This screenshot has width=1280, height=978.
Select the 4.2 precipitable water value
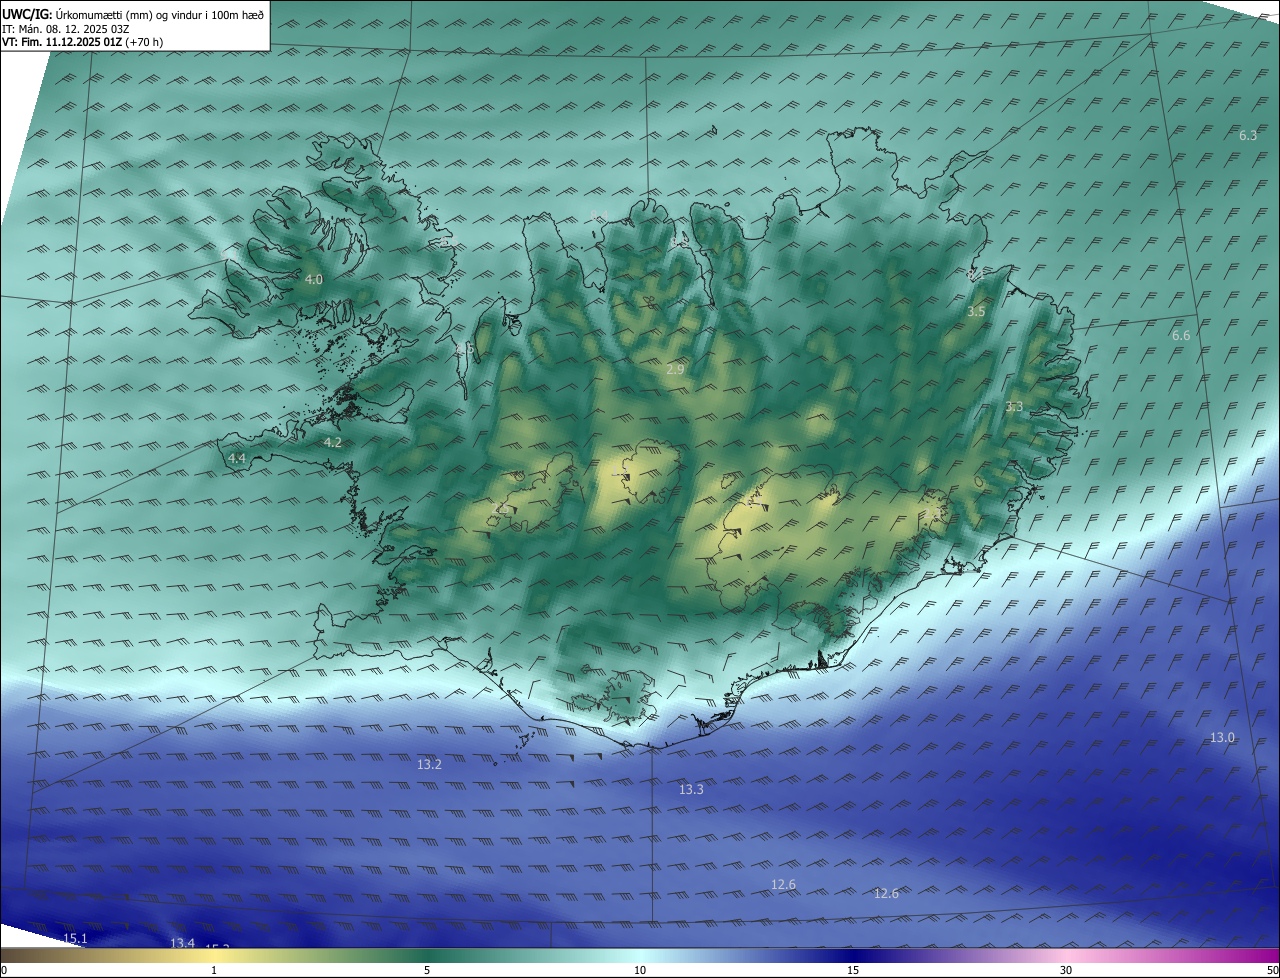pos(333,442)
